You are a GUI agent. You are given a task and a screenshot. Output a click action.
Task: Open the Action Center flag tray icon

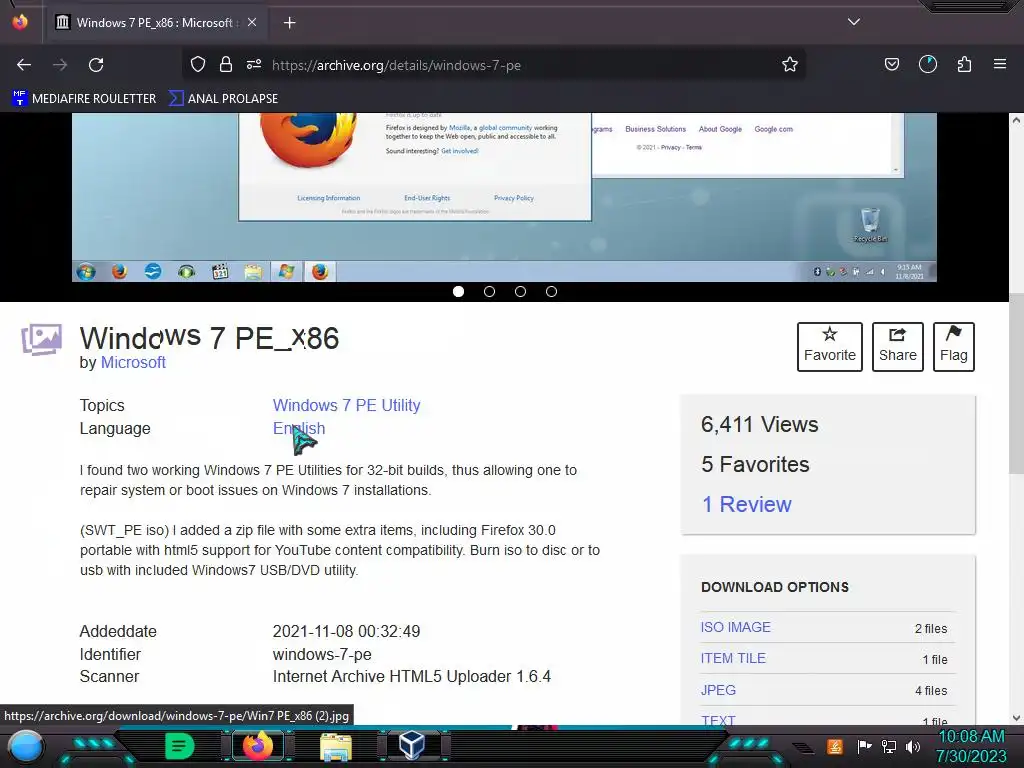(864, 746)
